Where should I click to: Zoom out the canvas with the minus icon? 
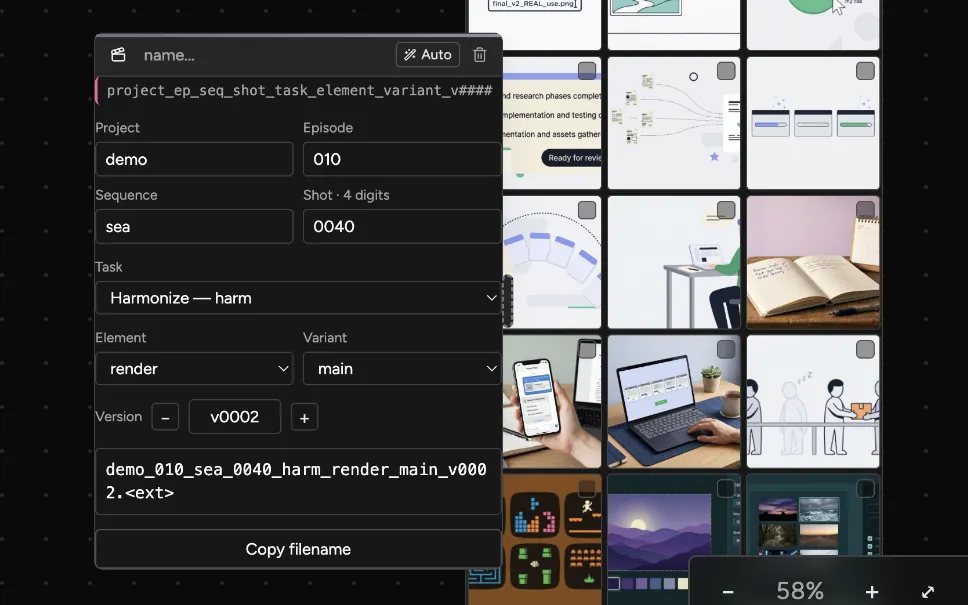point(728,591)
